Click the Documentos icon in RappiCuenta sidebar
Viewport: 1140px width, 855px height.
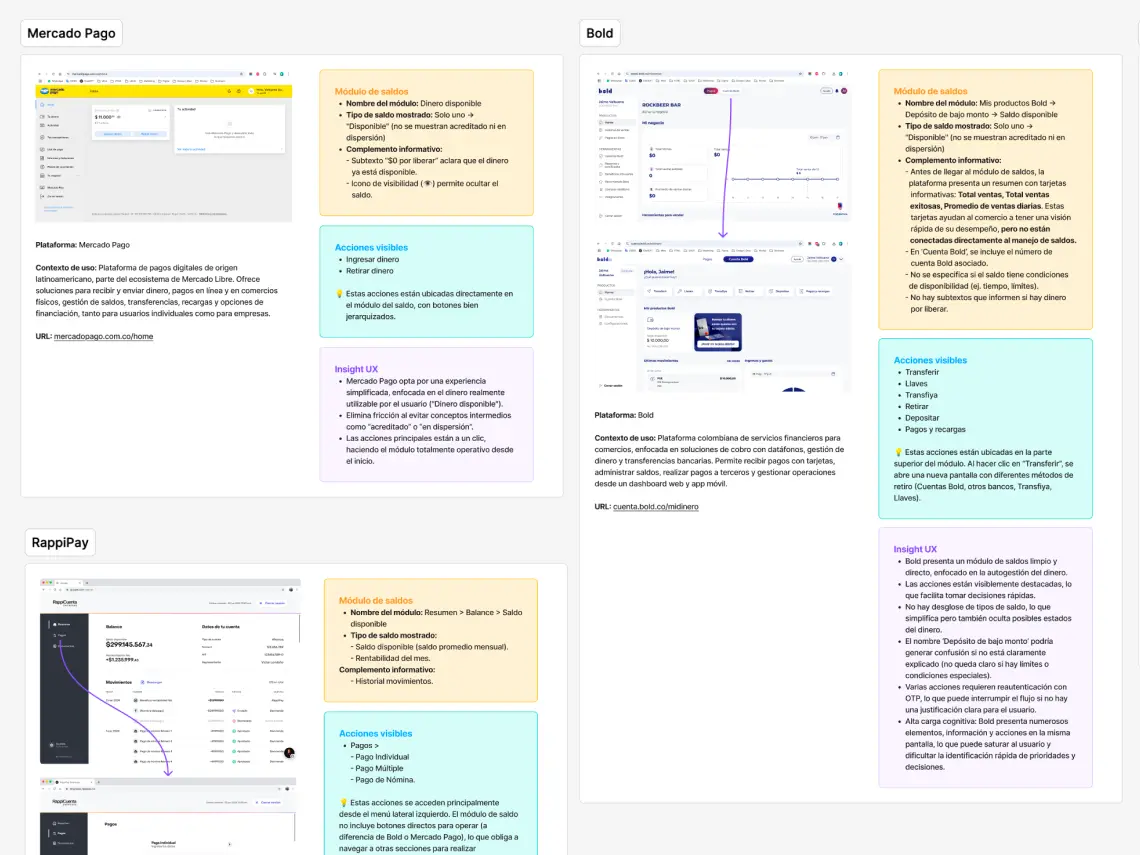pos(55,646)
